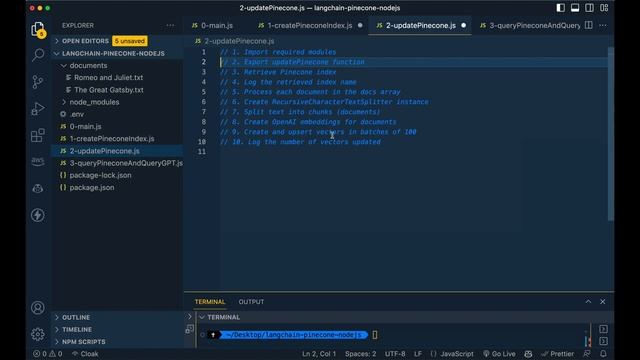Screen dimensions: 640x360
Task: Click the UTF-8 encoding indicator
Action: 395,354
